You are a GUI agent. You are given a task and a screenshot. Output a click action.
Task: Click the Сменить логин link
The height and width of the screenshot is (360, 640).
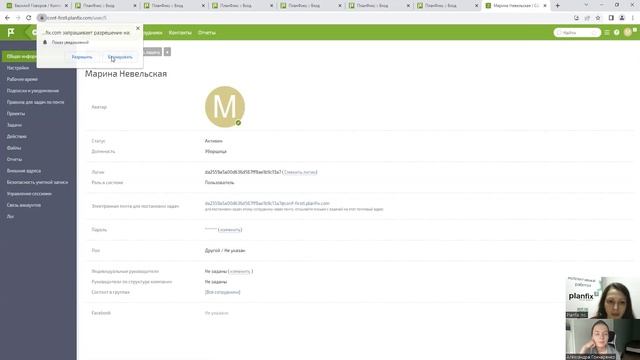(x=300, y=172)
